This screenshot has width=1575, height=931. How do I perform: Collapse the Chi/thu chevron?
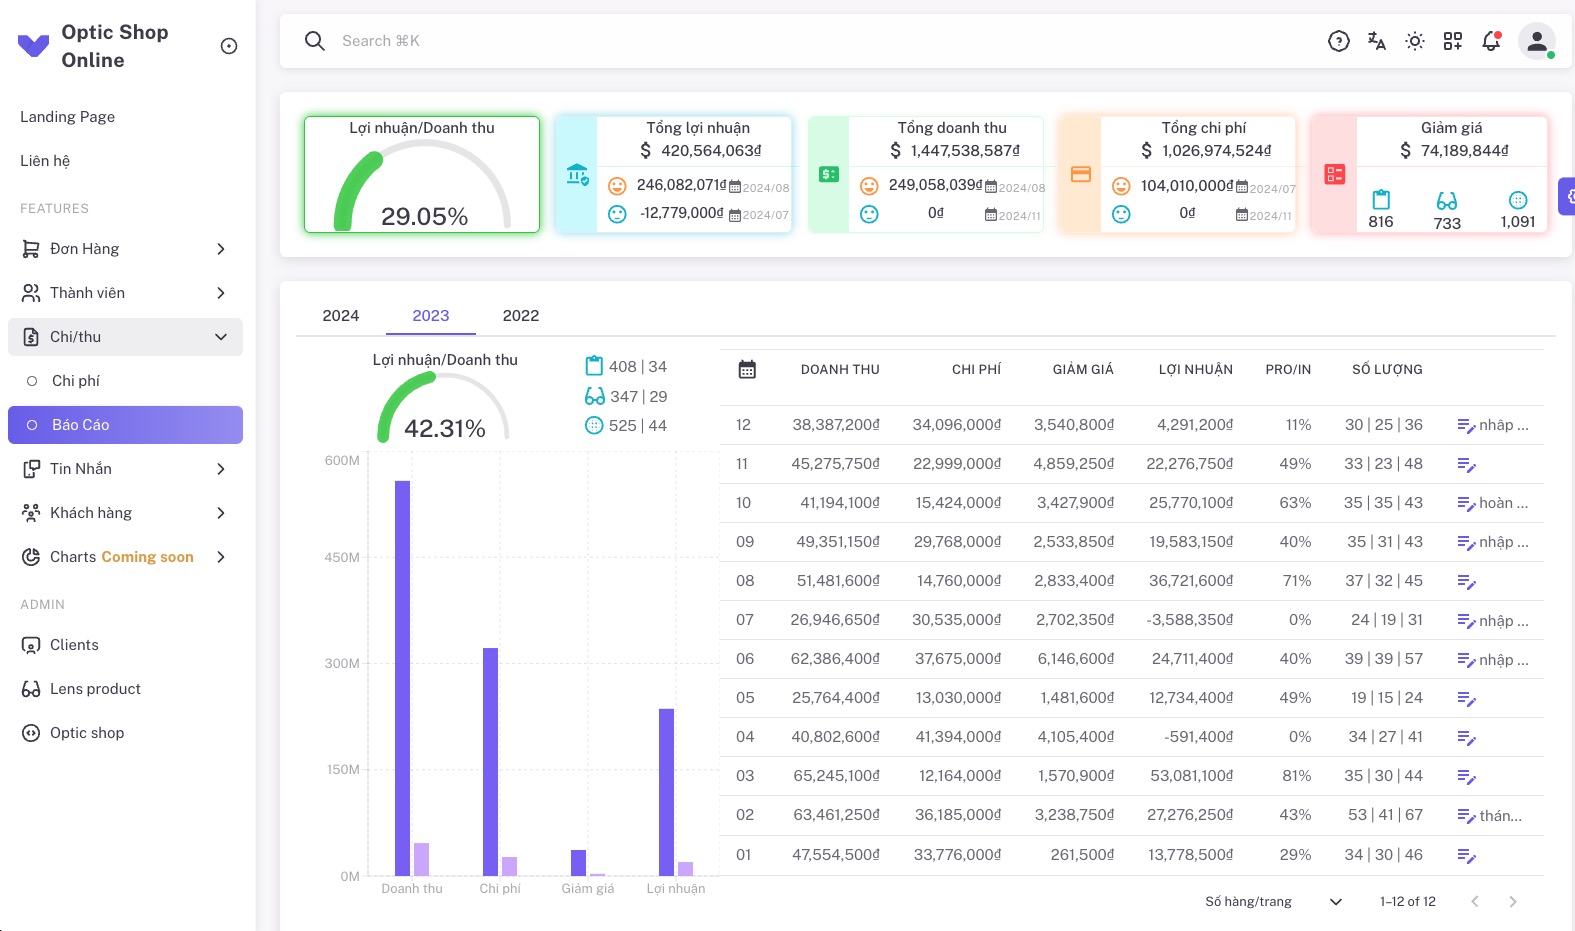pyautogui.click(x=221, y=337)
